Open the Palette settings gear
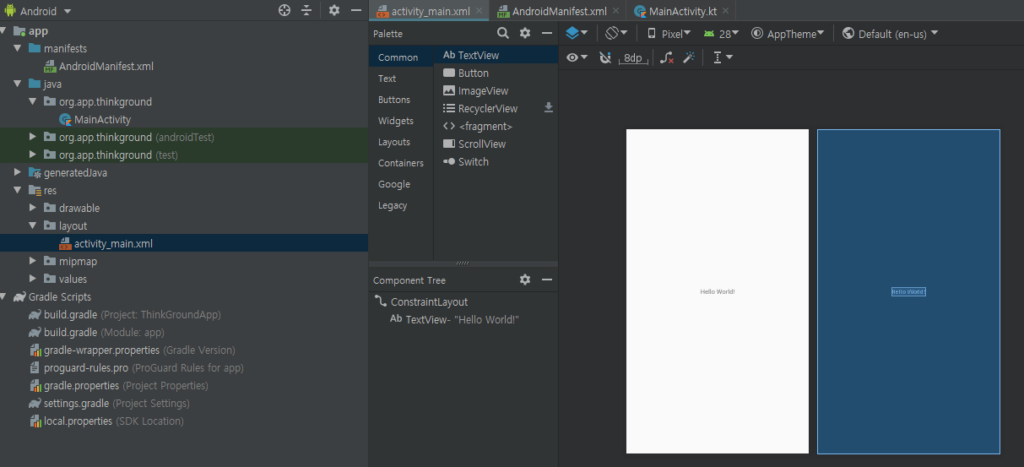 [x=525, y=33]
